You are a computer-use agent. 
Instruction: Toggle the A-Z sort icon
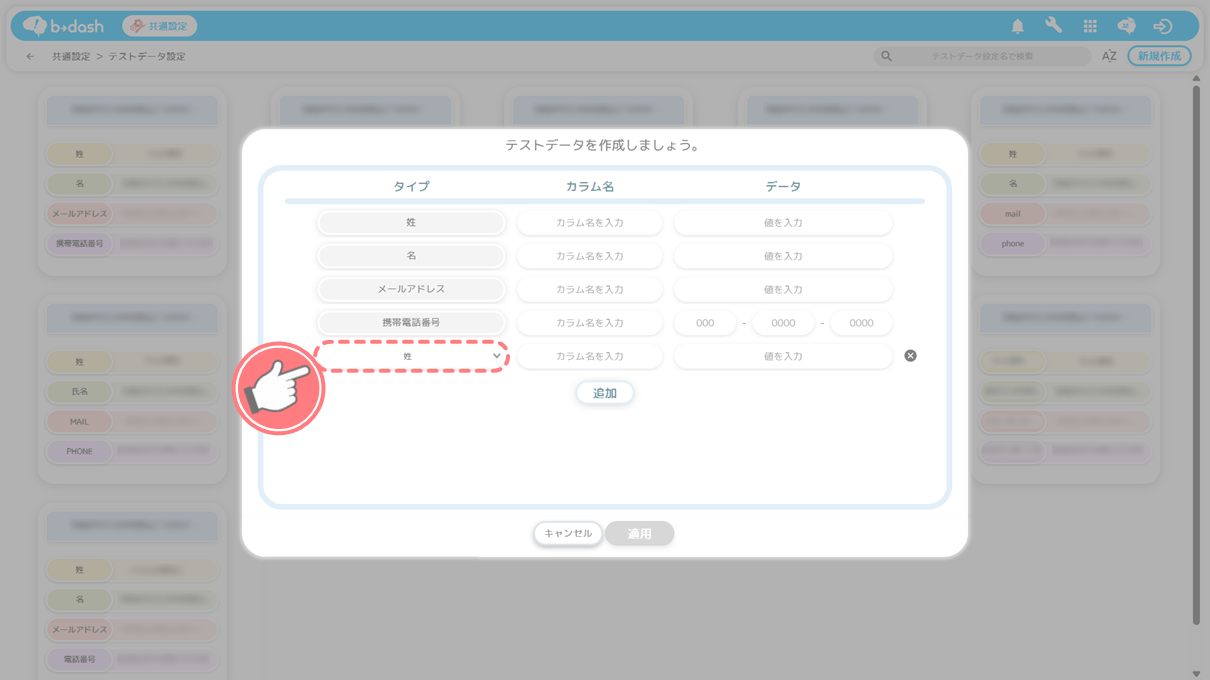[x=1109, y=57]
